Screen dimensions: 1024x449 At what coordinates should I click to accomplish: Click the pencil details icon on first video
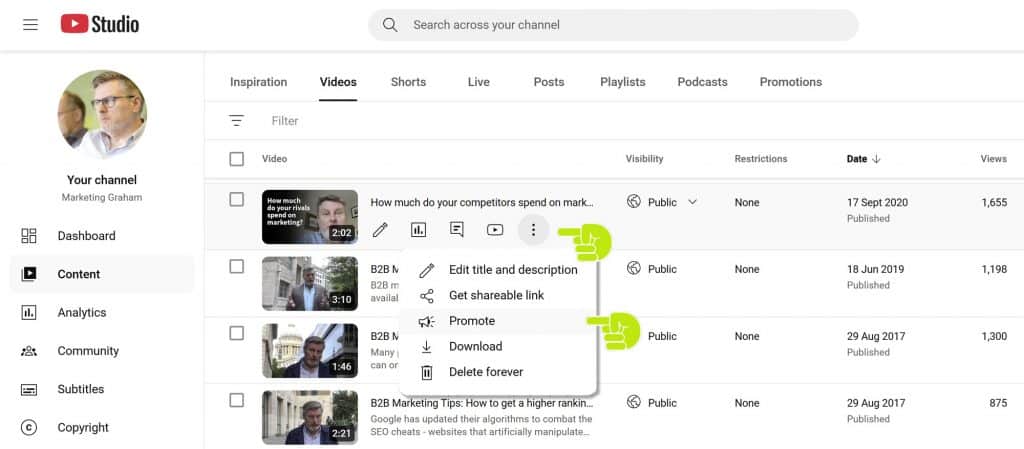point(380,230)
